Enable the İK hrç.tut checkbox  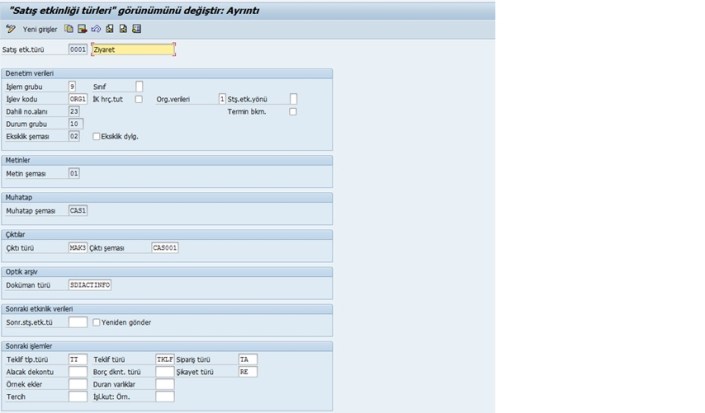[136, 99]
